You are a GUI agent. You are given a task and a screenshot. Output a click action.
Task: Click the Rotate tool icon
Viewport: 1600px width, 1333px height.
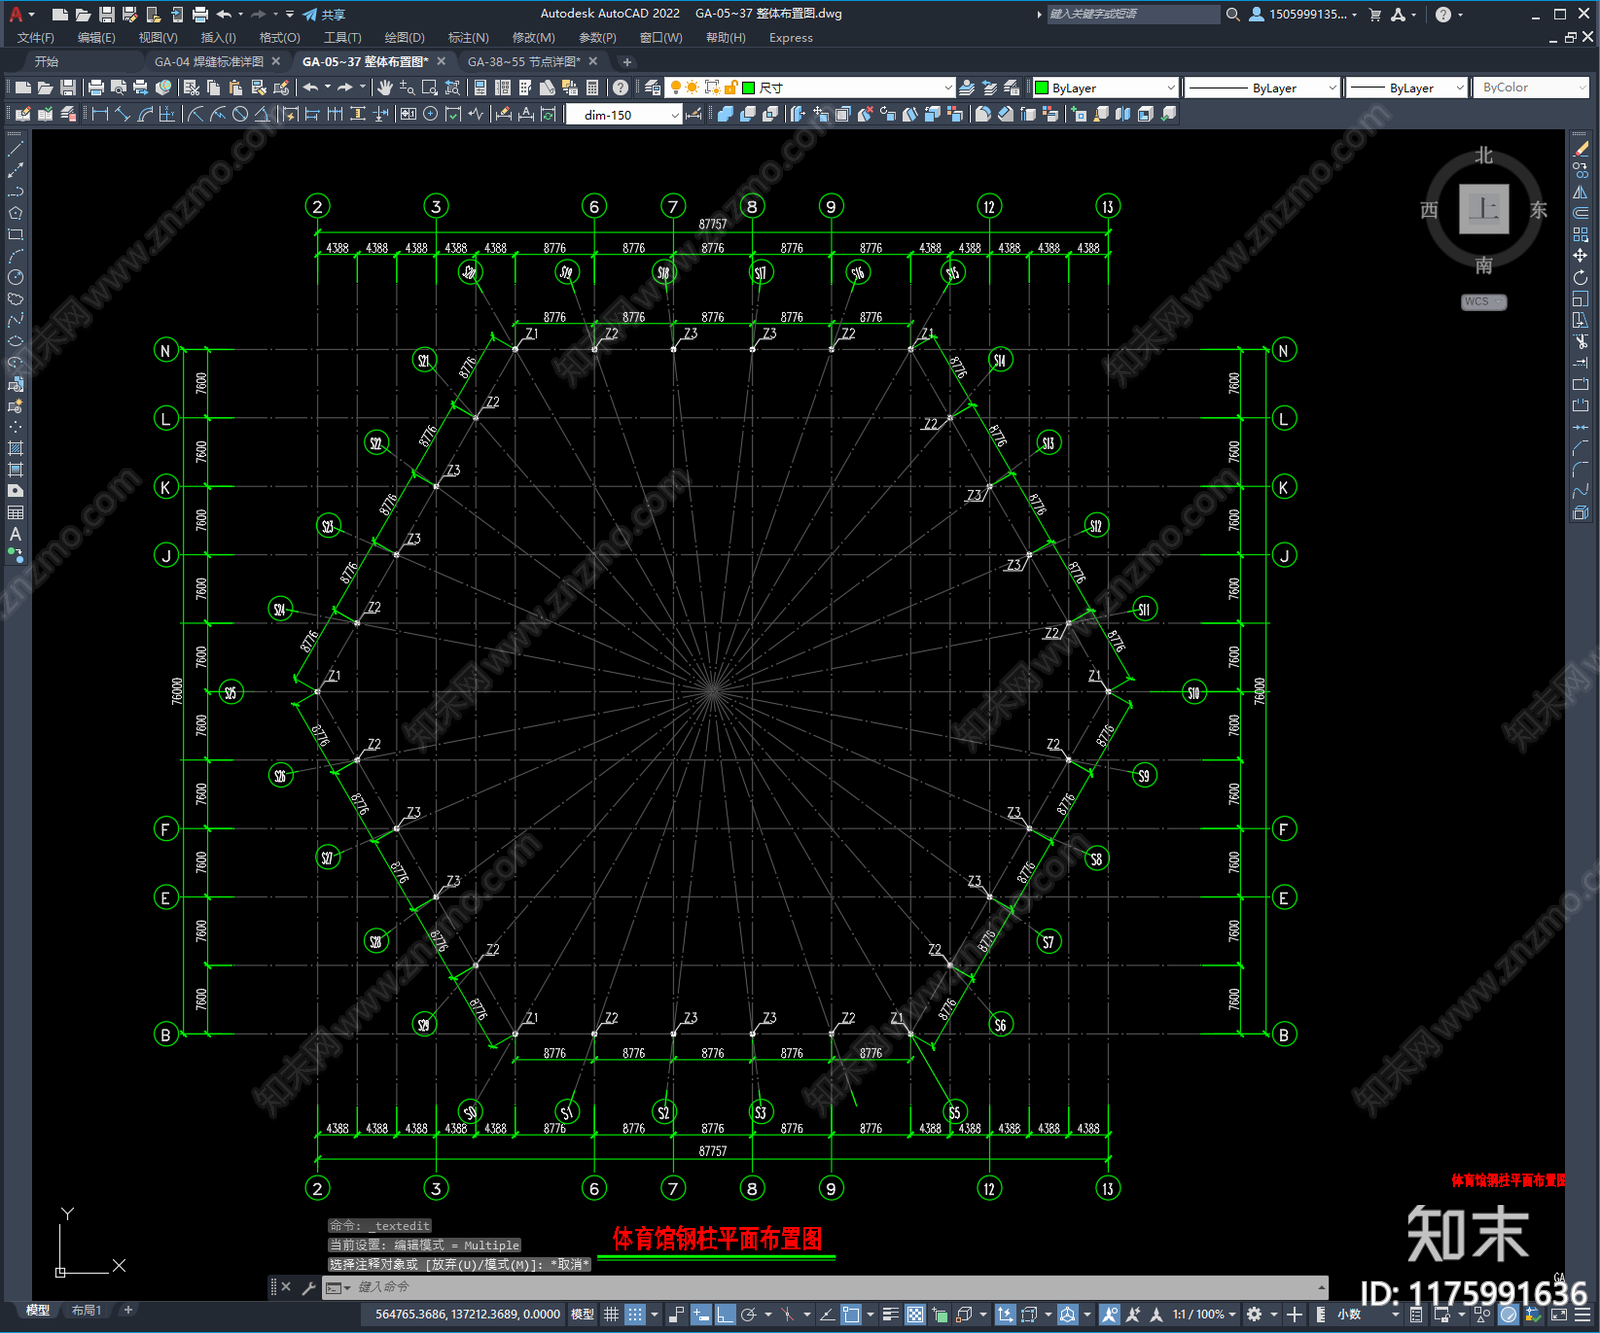coord(1580,277)
